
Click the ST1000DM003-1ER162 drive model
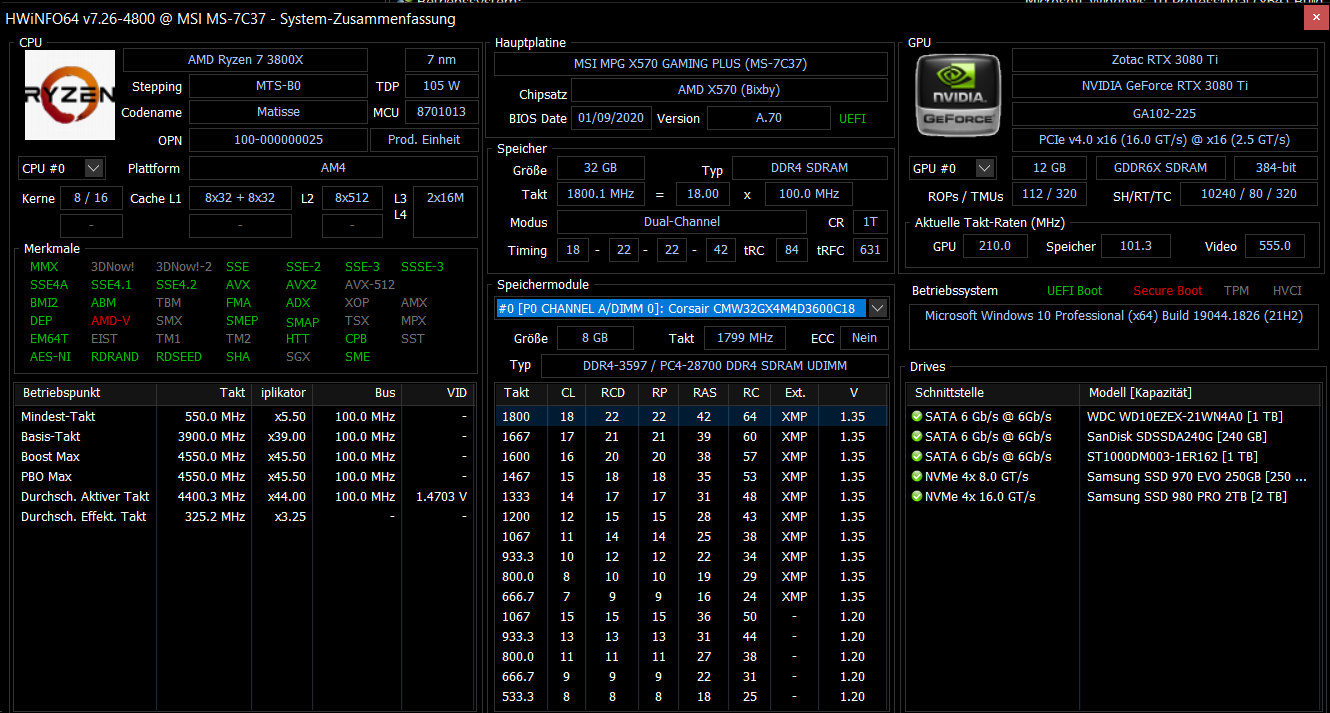click(1172, 456)
